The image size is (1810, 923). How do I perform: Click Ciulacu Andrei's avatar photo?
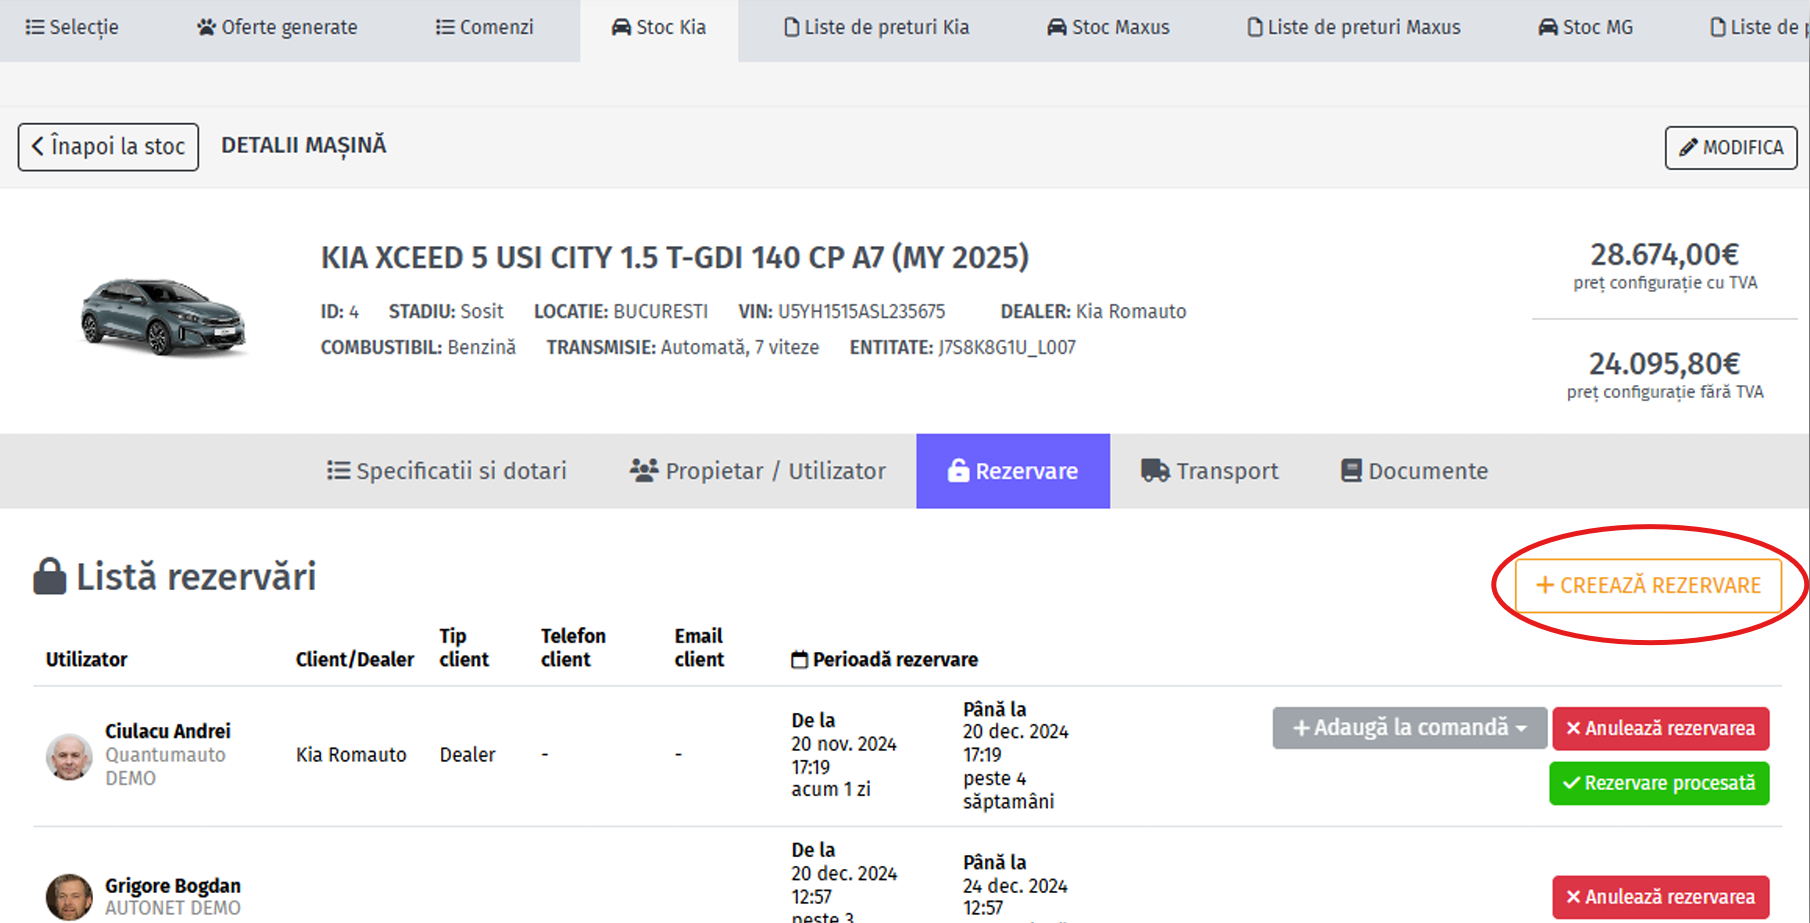pos(69,756)
